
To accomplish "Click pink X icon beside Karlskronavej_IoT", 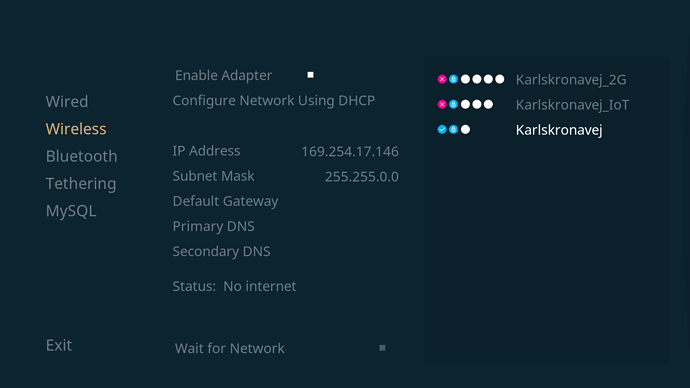I will [x=442, y=104].
